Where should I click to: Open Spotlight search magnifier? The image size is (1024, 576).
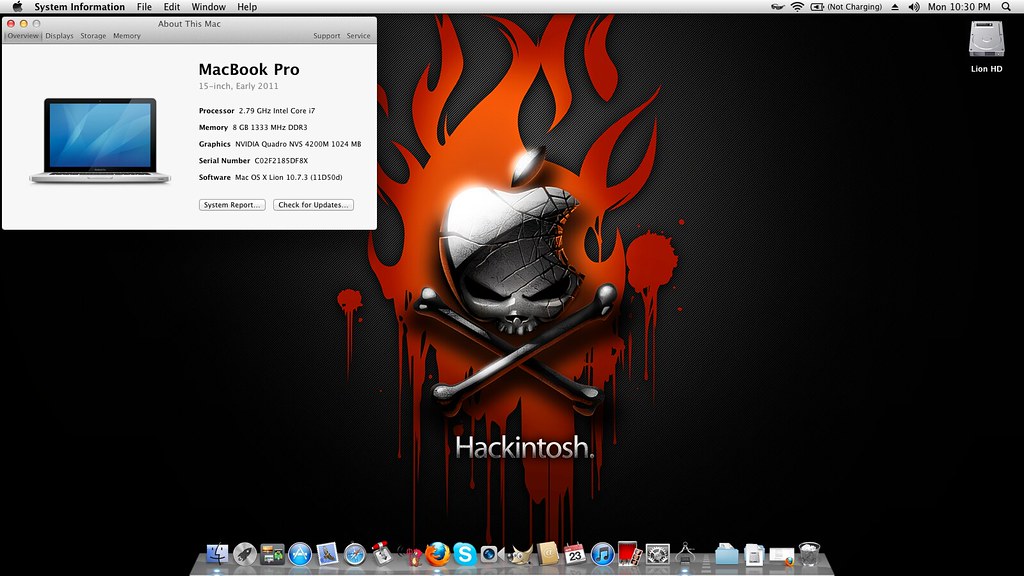point(1006,7)
